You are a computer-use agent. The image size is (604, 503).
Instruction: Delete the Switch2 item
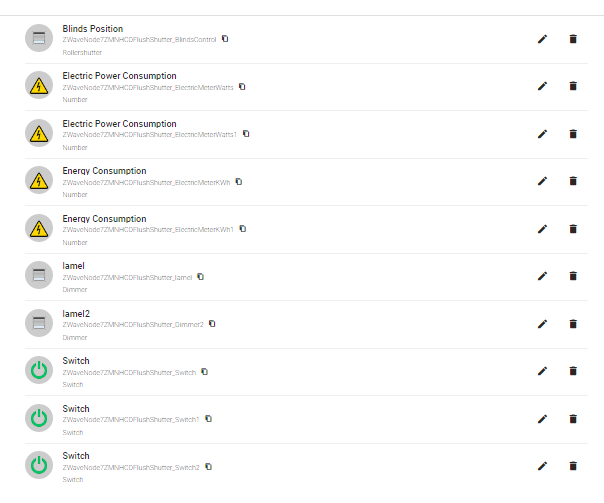(x=573, y=465)
